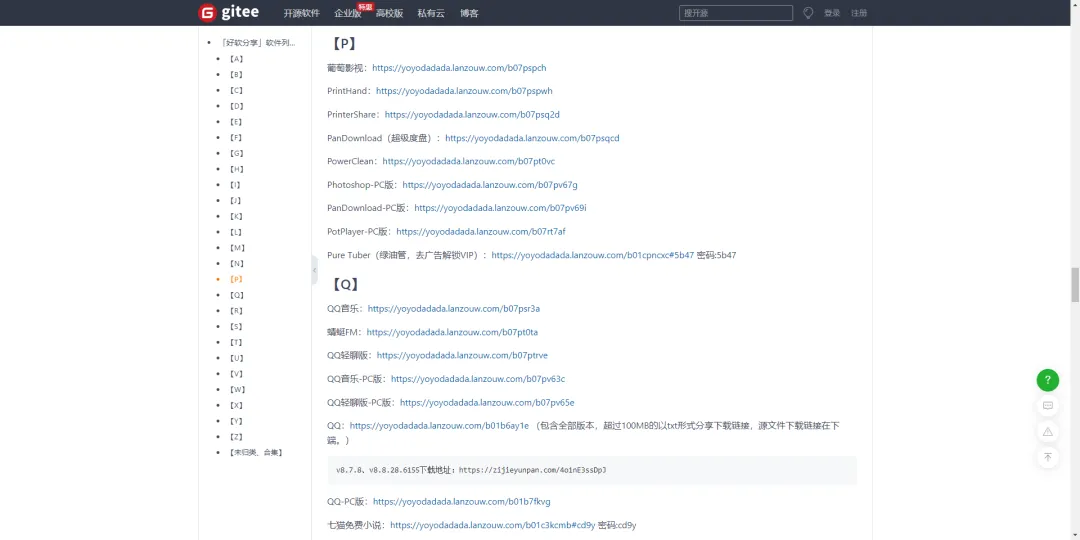This screenshot has height=540, width=1080.
Task: Open the PowerClean download link
Action: (468, 161)
